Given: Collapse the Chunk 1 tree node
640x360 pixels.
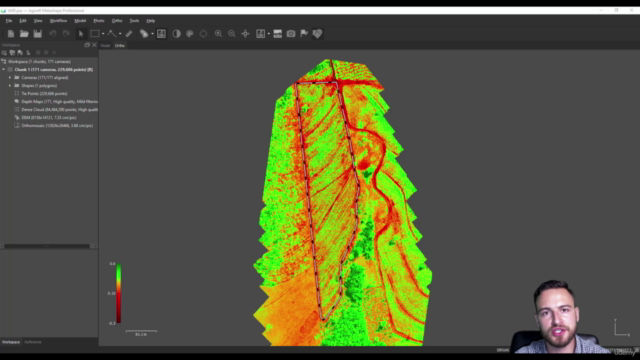Looking at the screenshot, I should (x=4, y=70).
